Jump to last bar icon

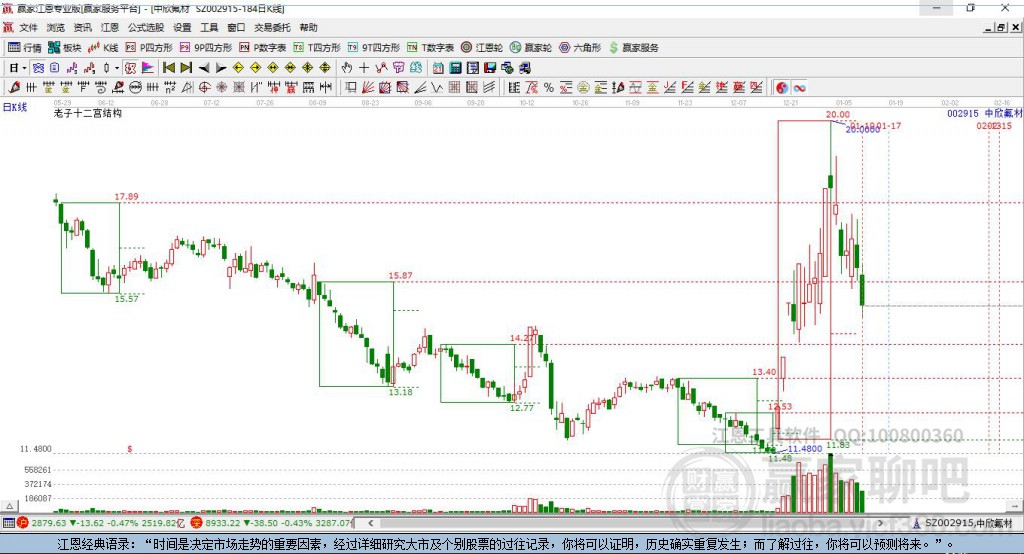[186, 68]
